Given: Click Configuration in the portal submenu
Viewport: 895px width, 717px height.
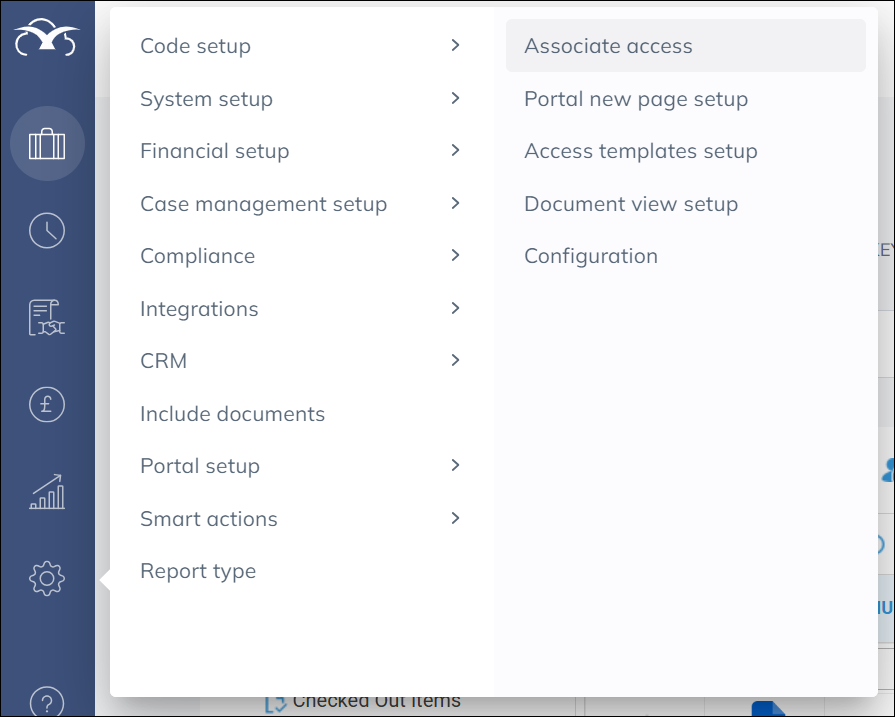Looking at the screenshot, I should [591, 256].
